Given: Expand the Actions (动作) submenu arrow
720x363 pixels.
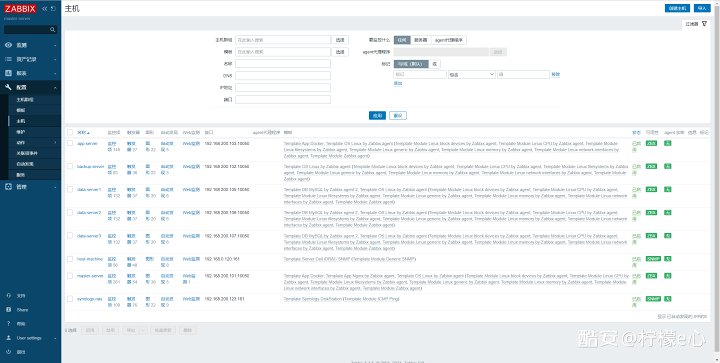Looking at the screenshot, I should coord(55,143).
